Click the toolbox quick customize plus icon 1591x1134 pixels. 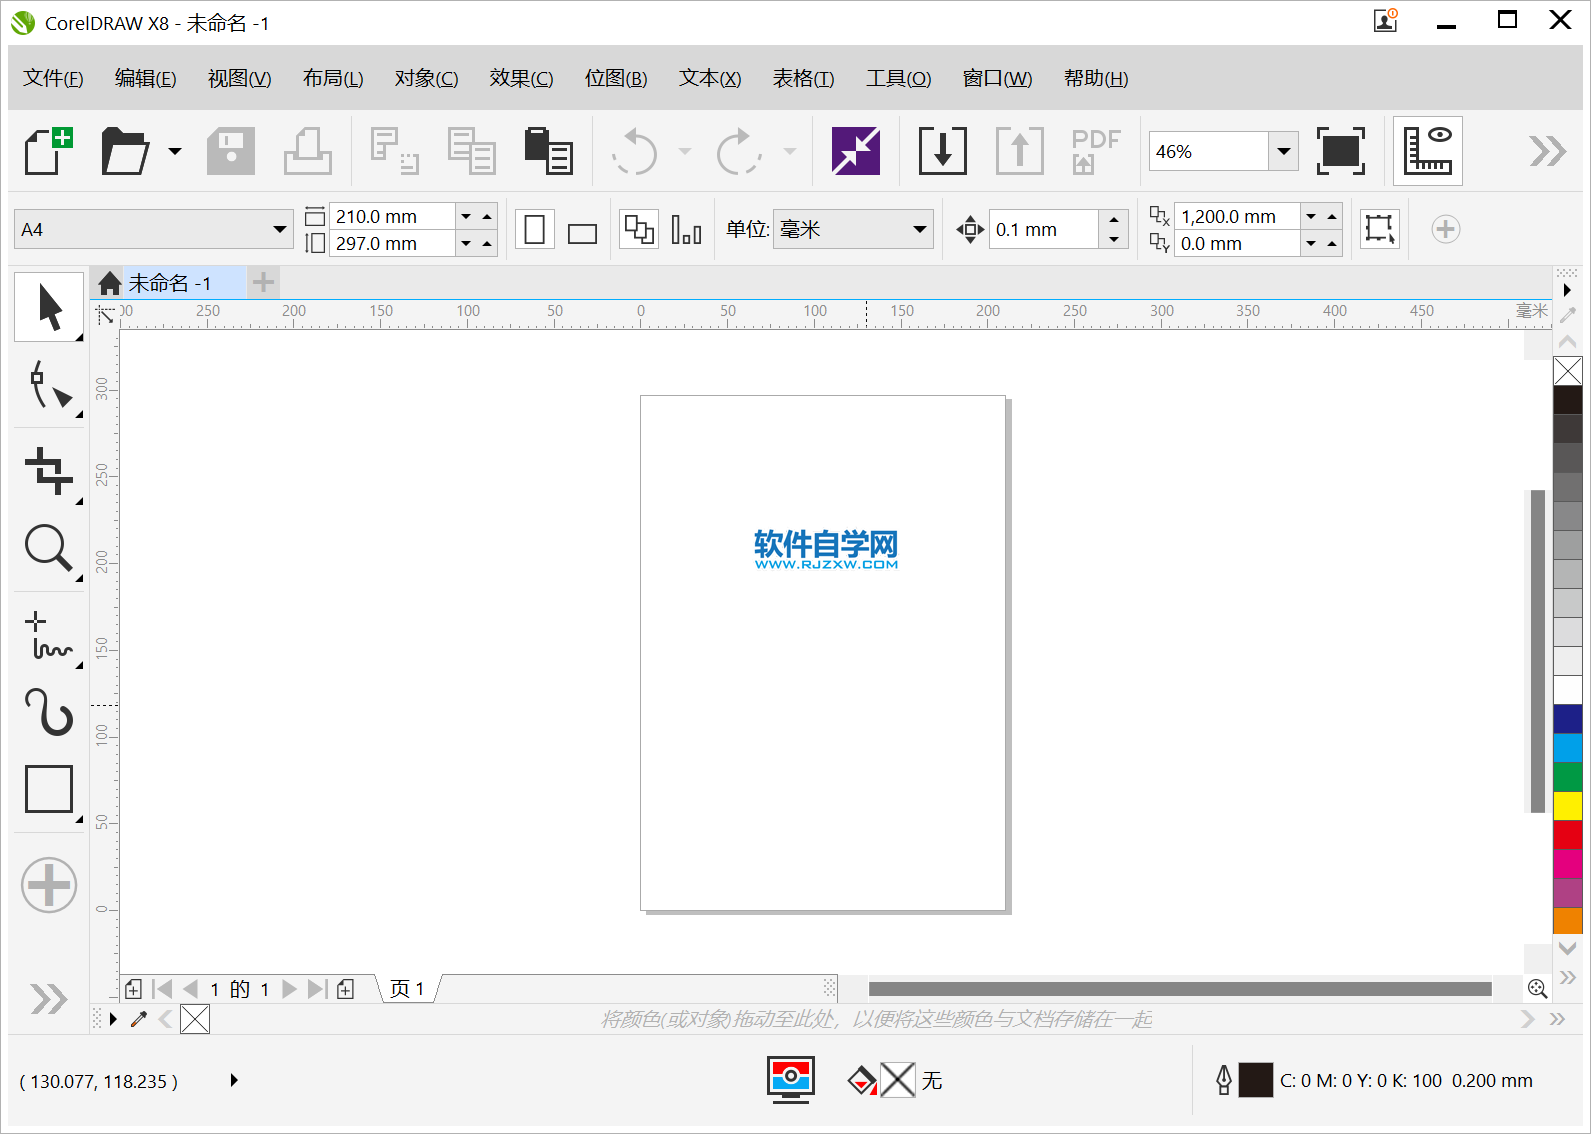(x=49, y=885)
